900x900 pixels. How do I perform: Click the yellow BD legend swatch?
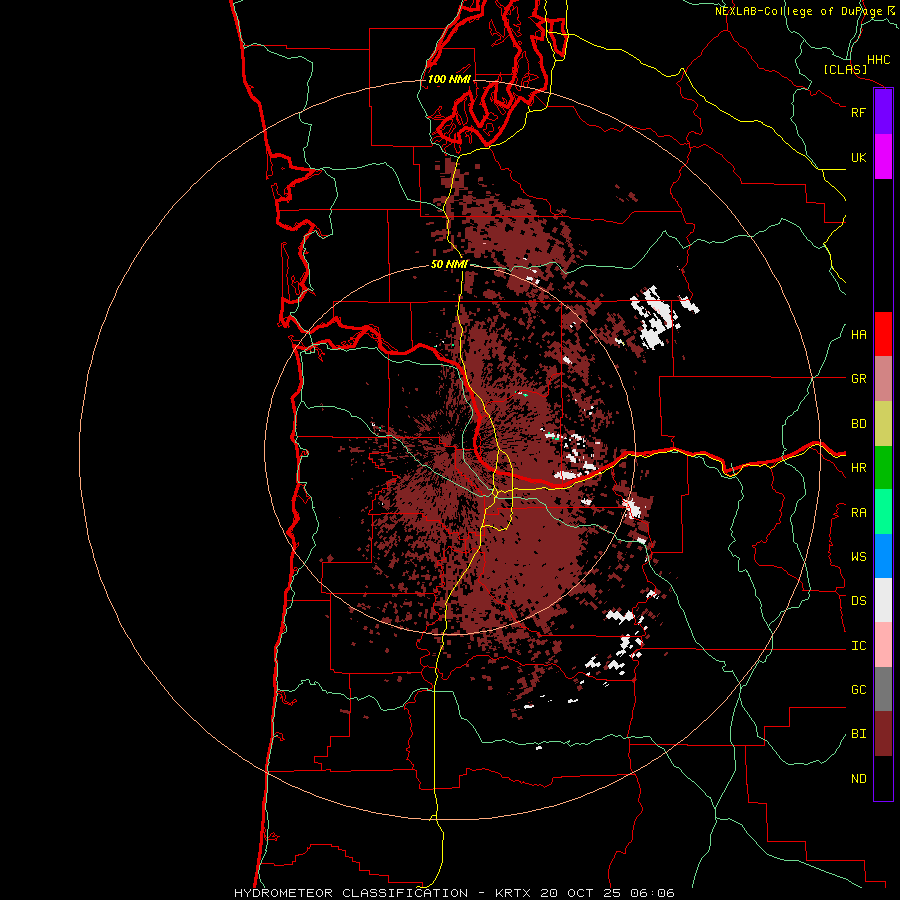click(x=883, y=424)
